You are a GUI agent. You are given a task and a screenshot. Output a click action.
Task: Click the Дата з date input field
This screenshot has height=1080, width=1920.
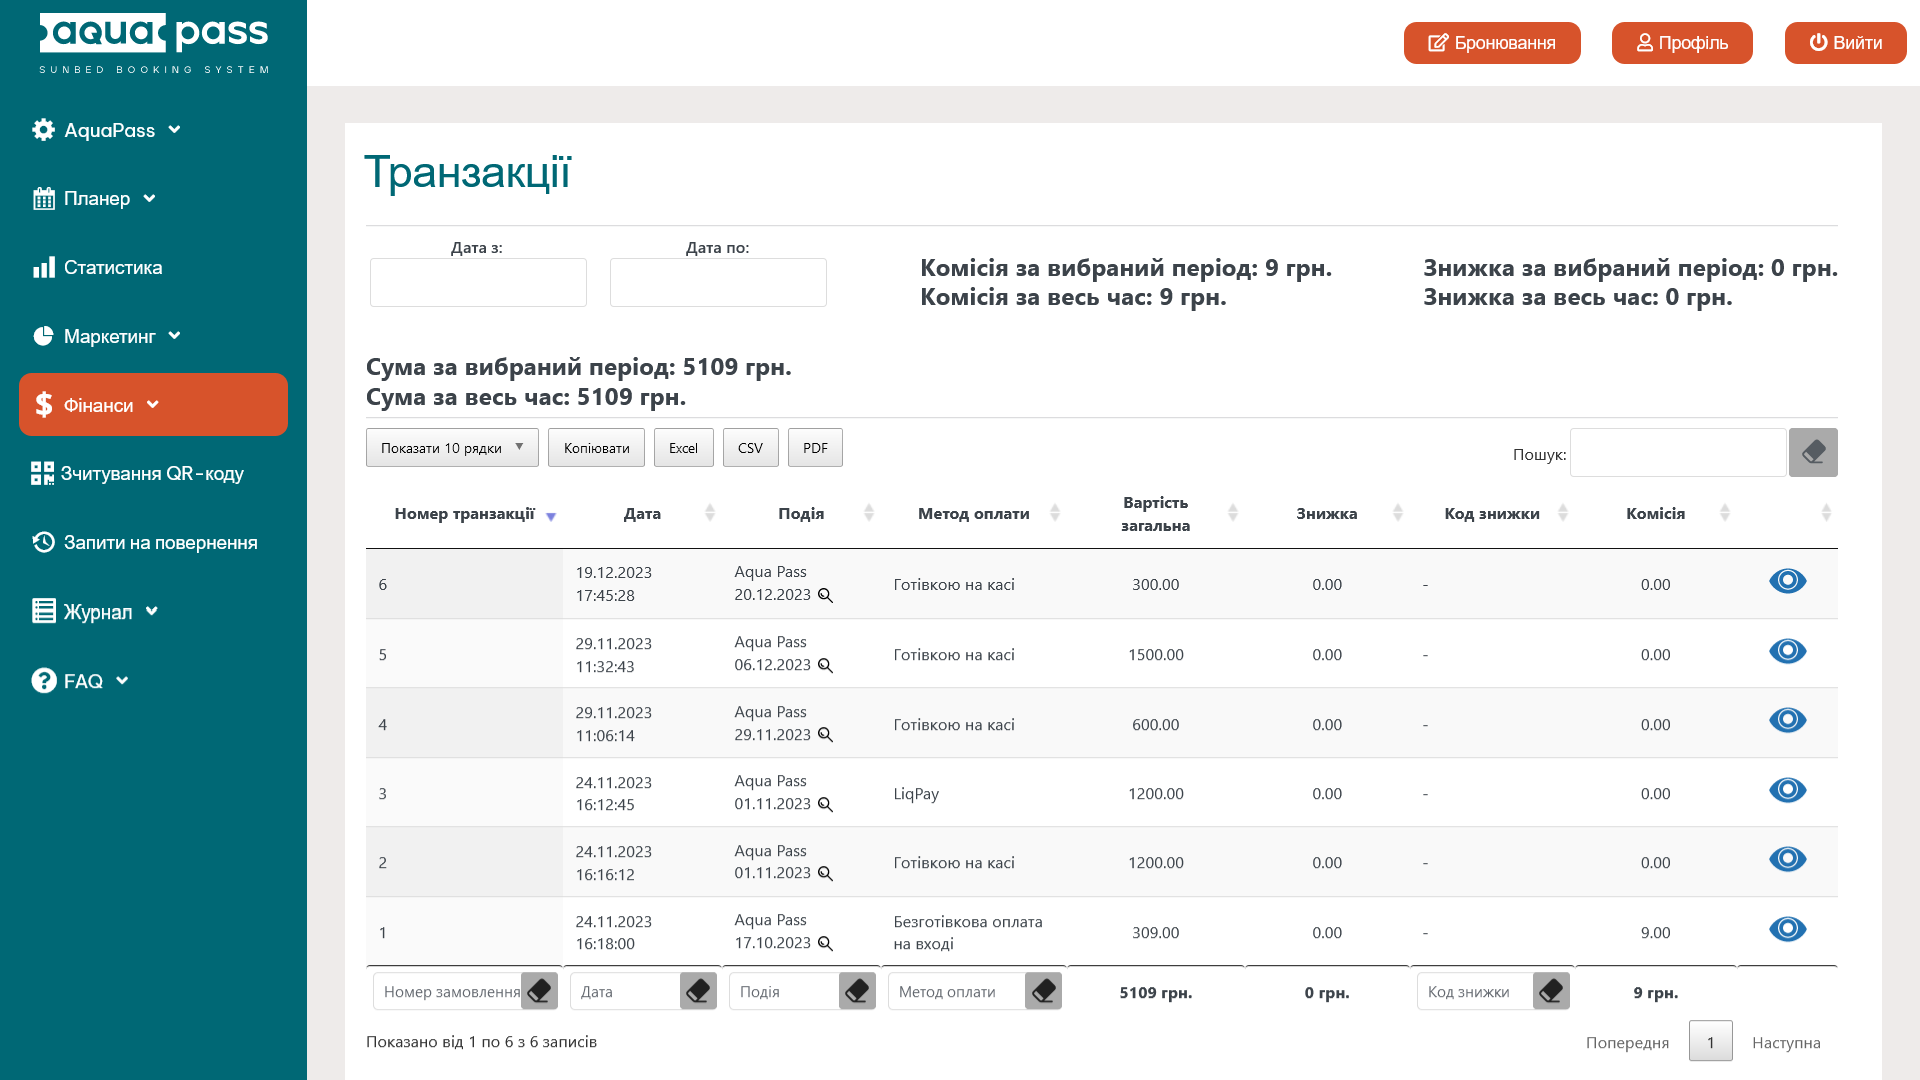(478, 283)
